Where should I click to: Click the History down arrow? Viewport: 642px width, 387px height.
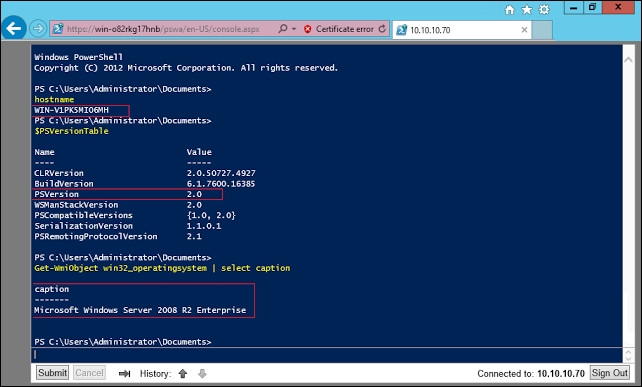tap(202, 373)
